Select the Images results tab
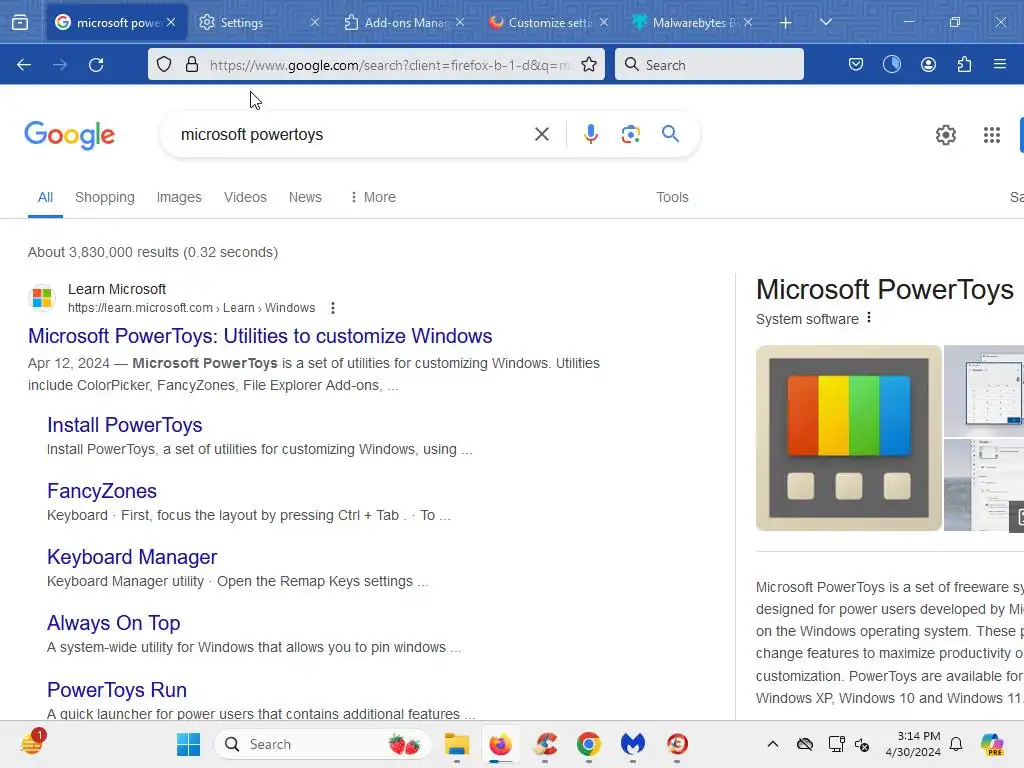 179,197
